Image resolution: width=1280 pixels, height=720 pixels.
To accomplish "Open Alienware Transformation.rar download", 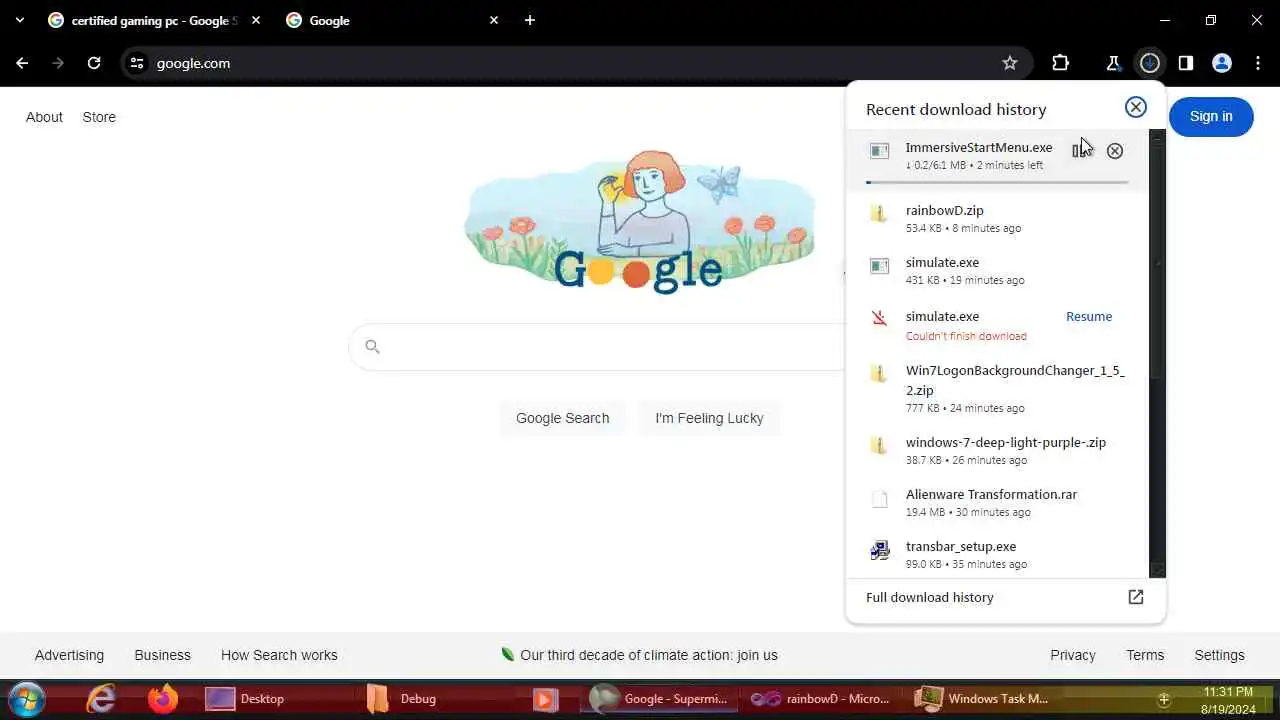I will [997, 502].
